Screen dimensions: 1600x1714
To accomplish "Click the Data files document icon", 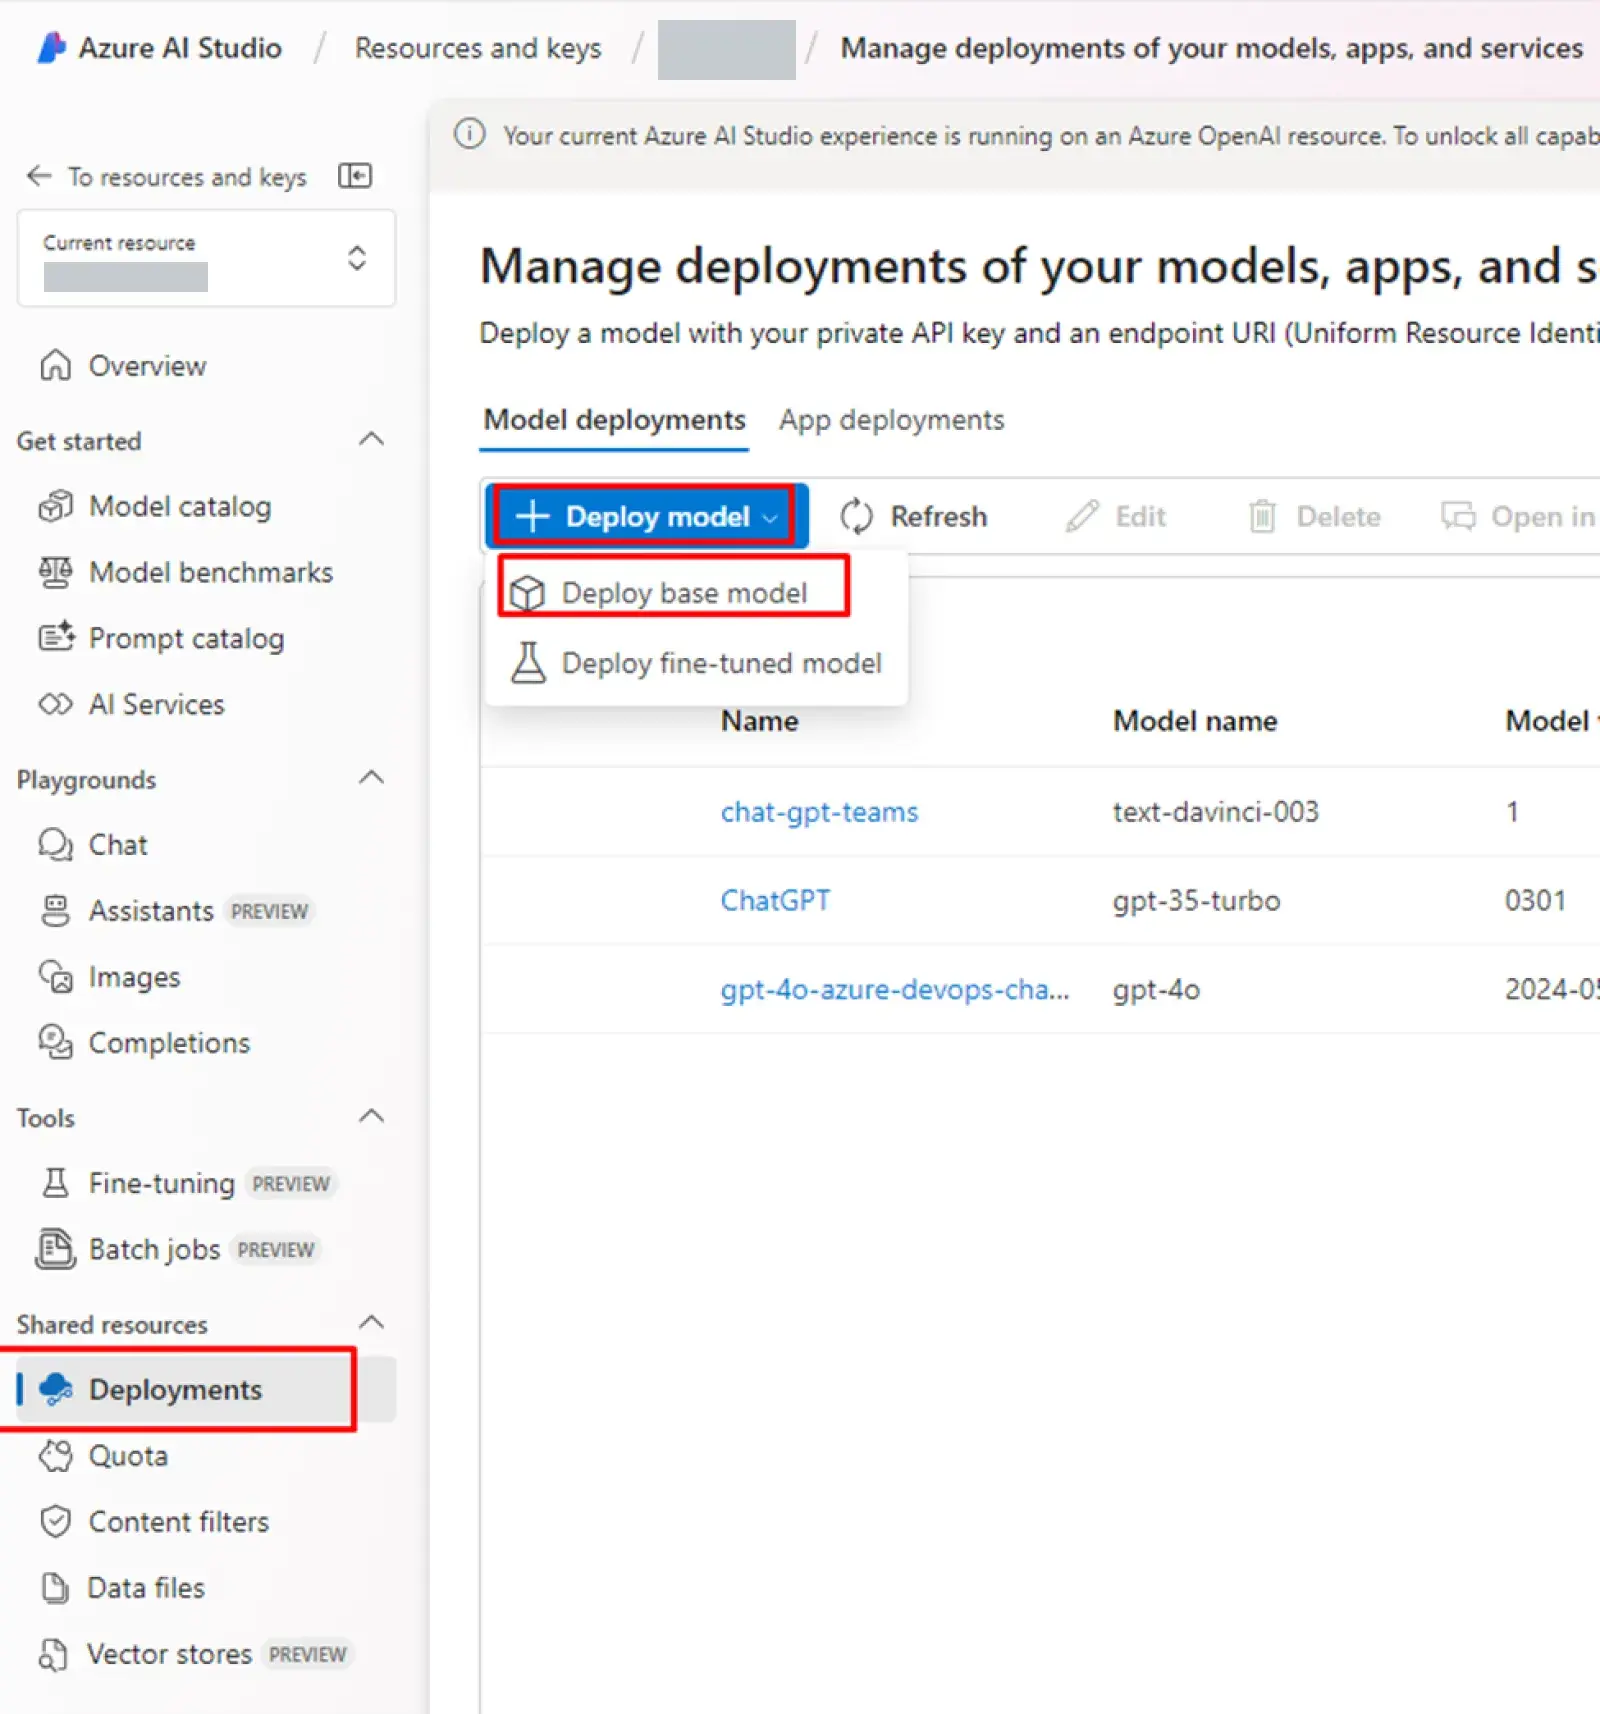I will 56,1587.
